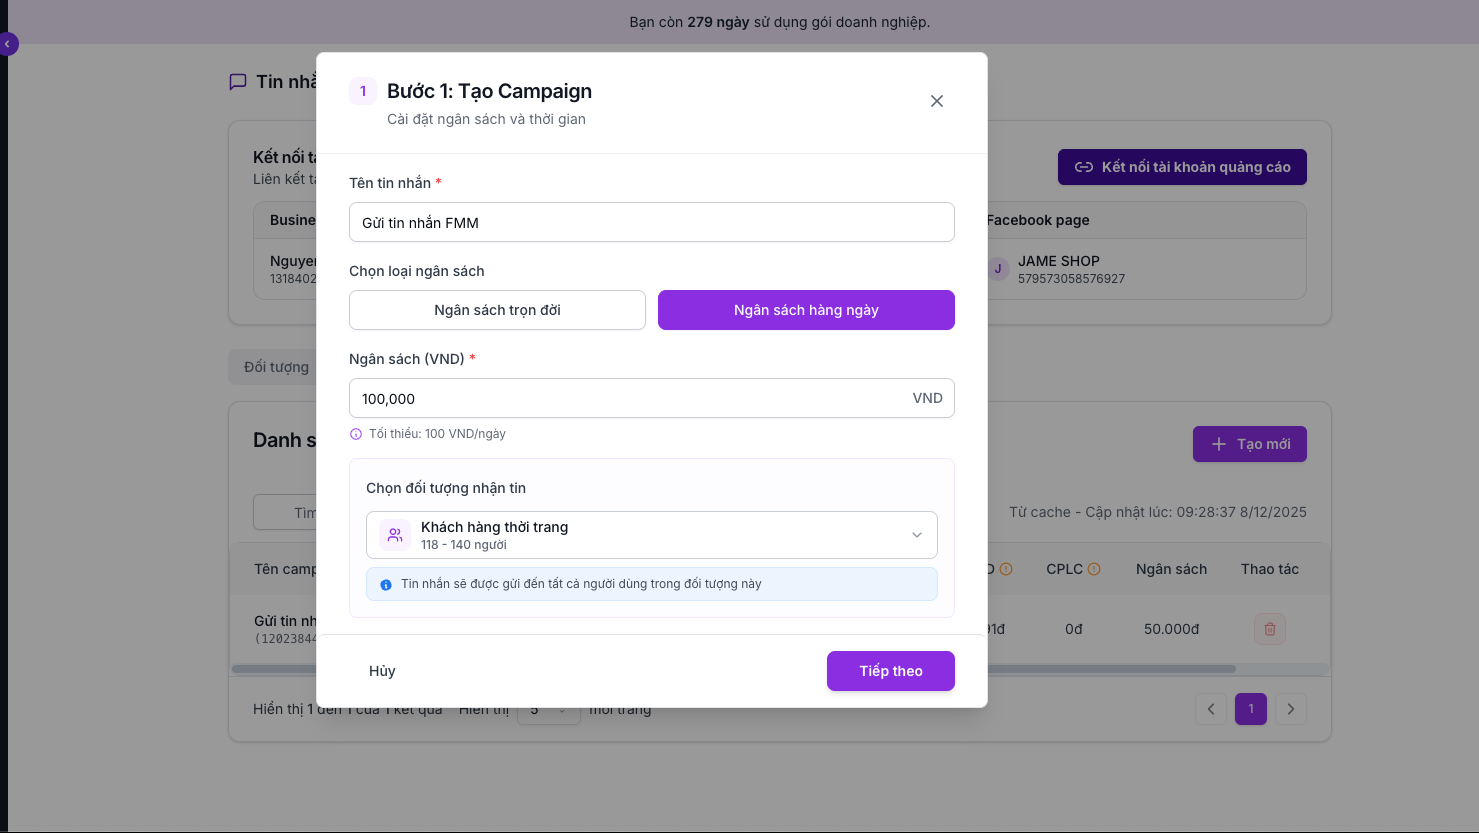Image resolution: width=1479 pixels, height=833 pixels.
Task: Click the sidebar collapse arrow icon
Action: tap(8, 44)
